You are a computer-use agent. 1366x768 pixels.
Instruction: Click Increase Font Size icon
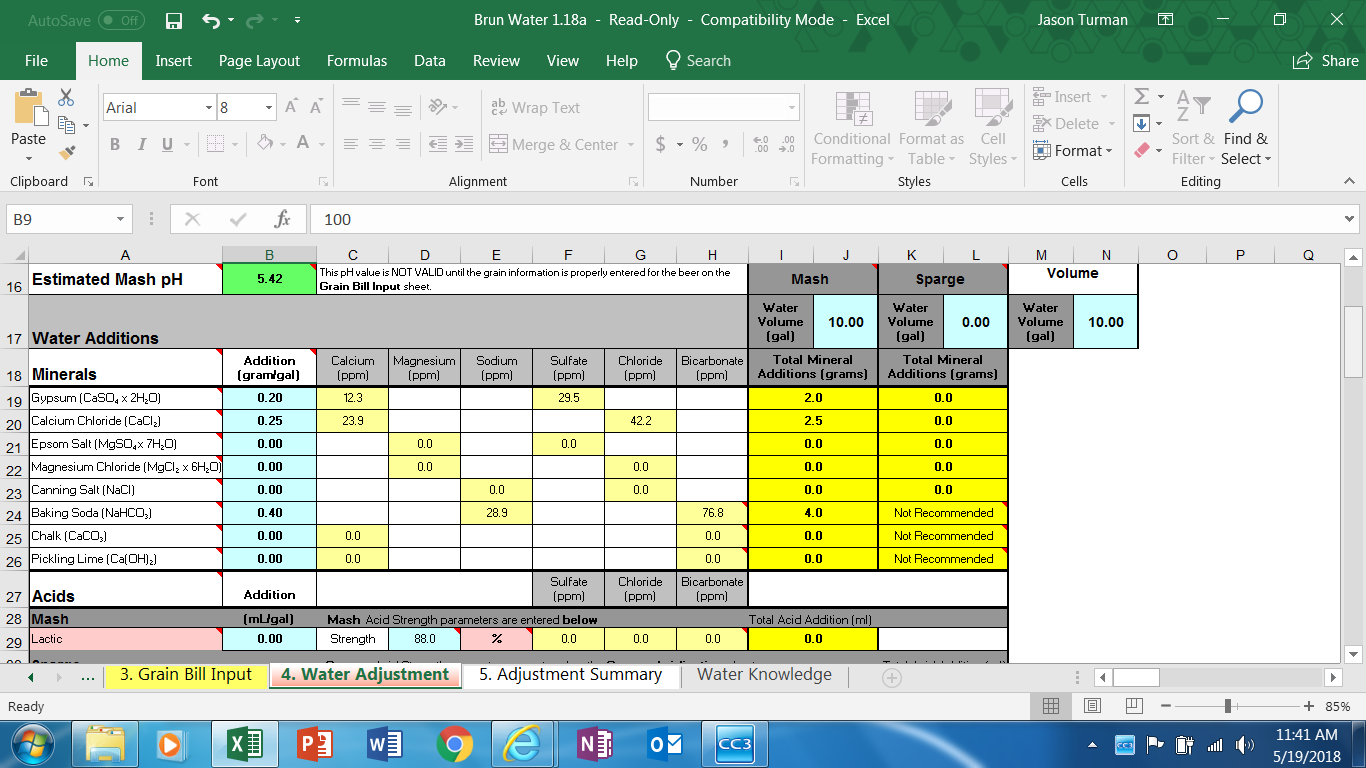point(291,107)
